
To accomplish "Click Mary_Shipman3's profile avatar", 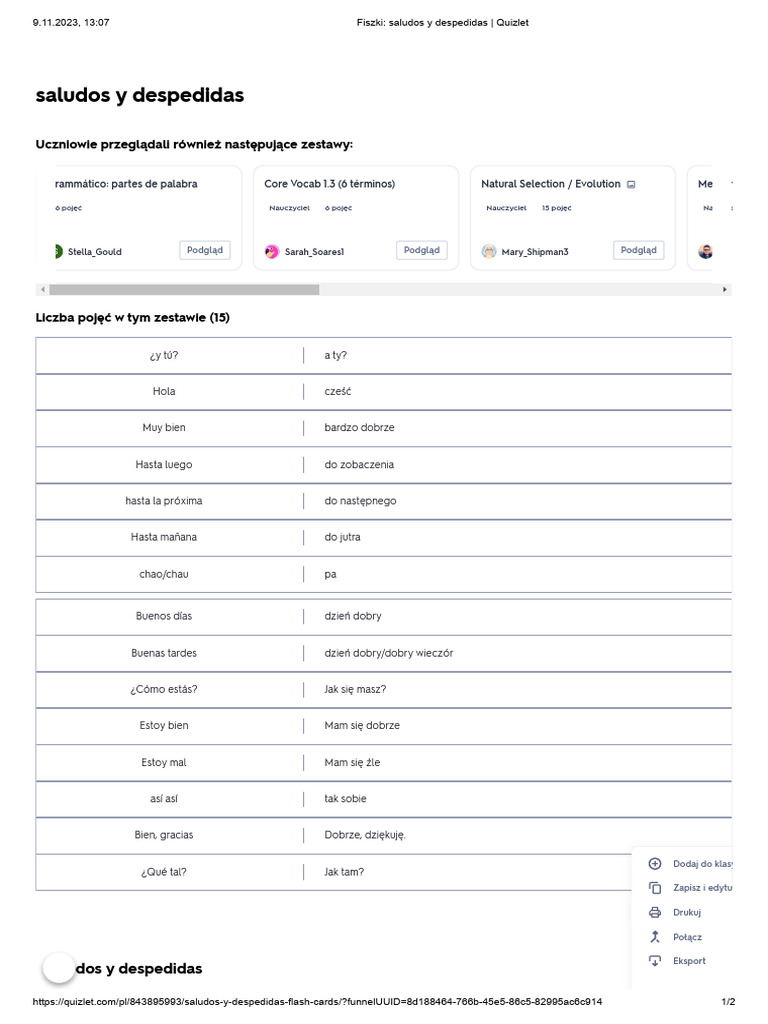I will click(489, 252).
